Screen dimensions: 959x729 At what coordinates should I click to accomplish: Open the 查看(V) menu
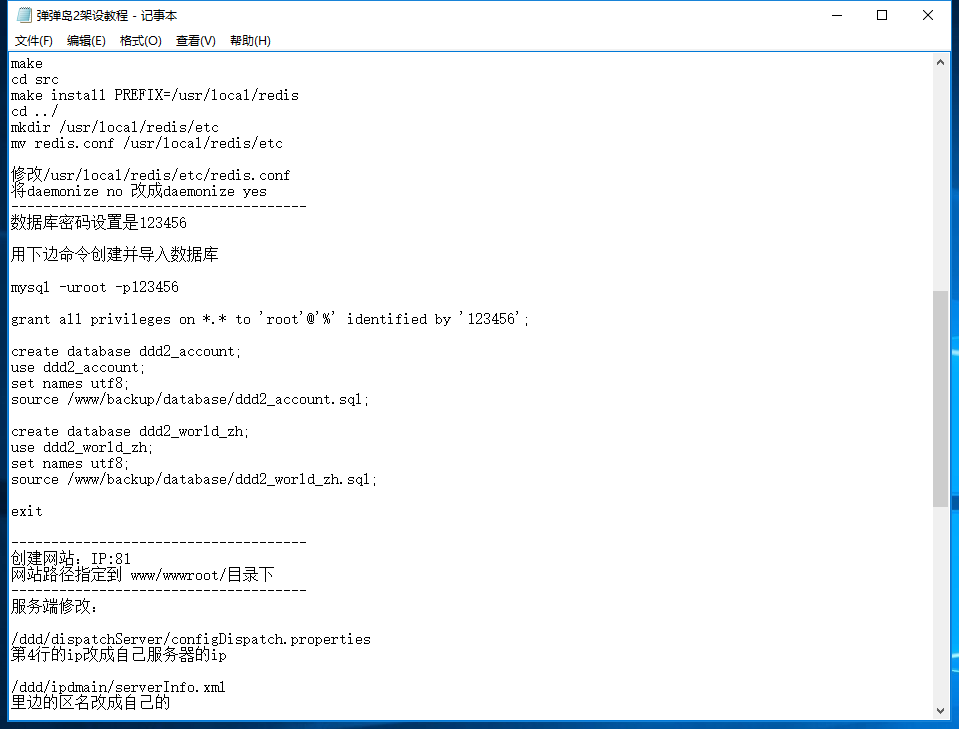[196, 41]
